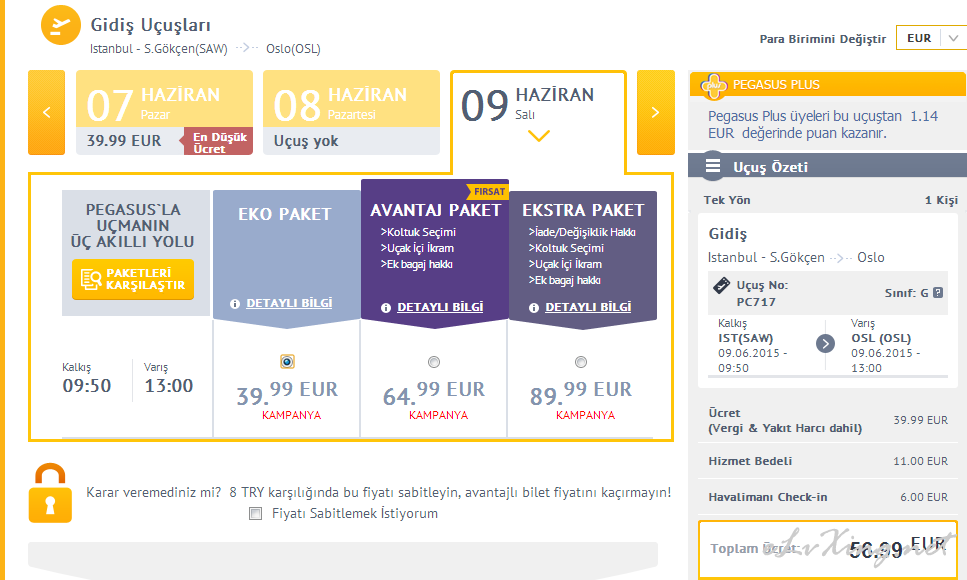Click the Uçuş Özeti header bar
This screenshot has width=967, height=580.
point(828,167)
